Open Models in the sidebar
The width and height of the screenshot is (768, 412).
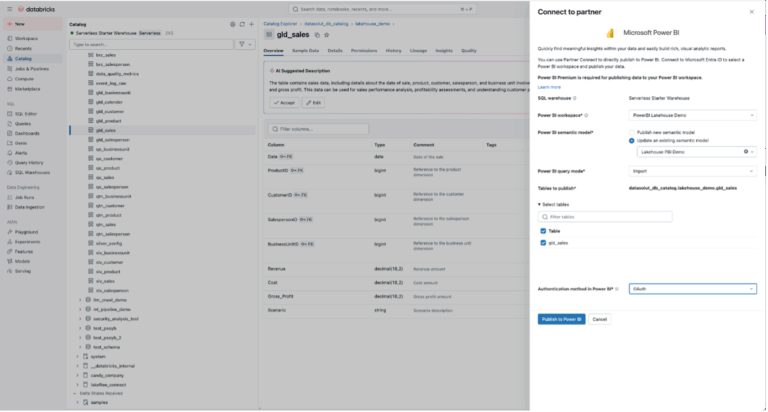click(22, 261)
